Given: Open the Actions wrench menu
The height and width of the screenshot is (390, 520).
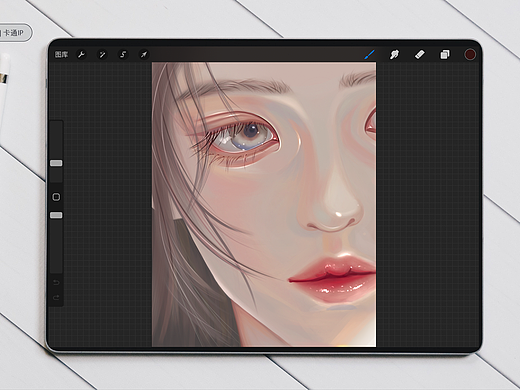Looking at the screenshot, I should (81, 54).
